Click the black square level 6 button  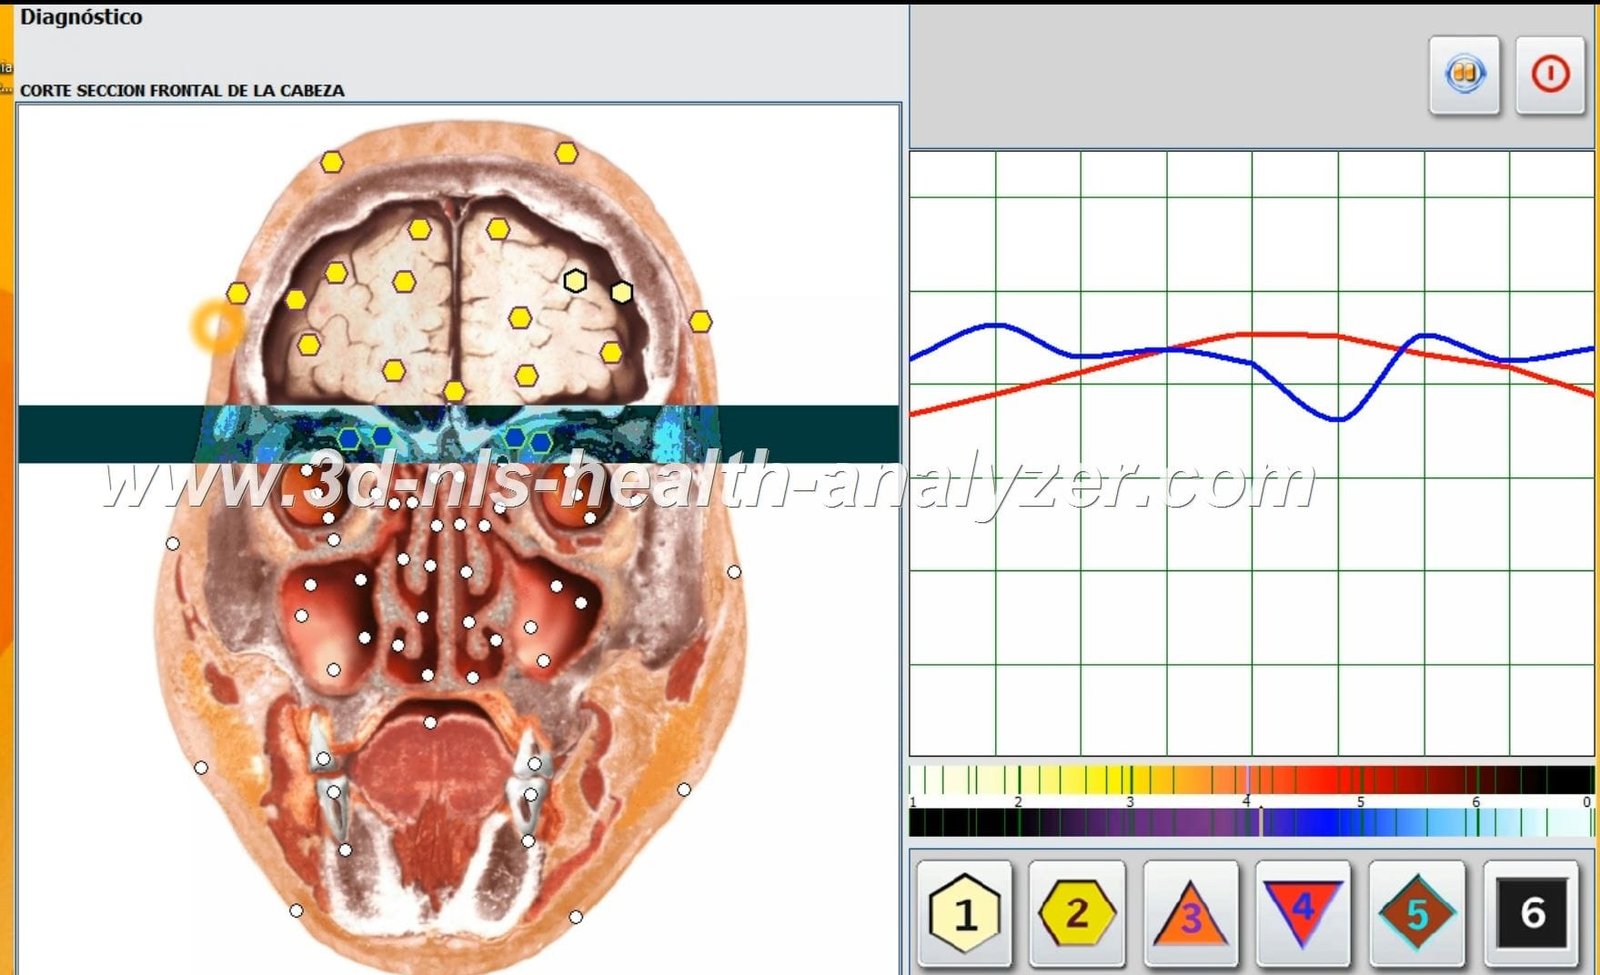pyautogui.click(x=1531, y=913)
